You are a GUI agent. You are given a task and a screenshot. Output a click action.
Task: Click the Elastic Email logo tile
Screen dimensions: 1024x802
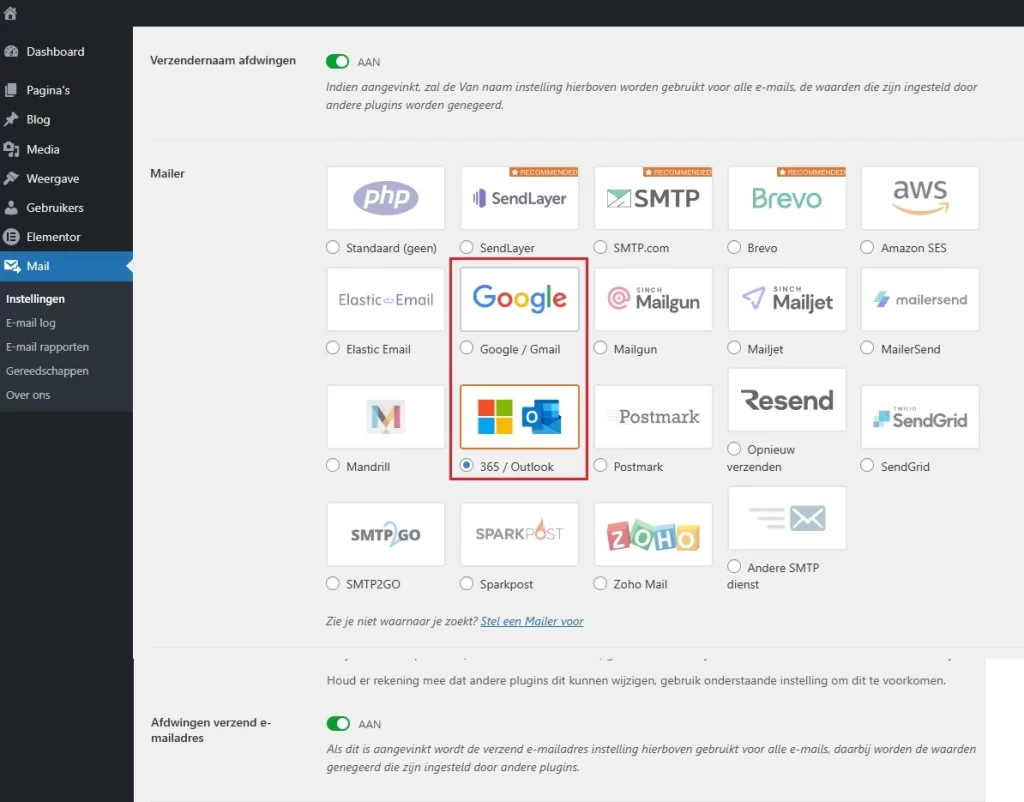pos(385,299)
